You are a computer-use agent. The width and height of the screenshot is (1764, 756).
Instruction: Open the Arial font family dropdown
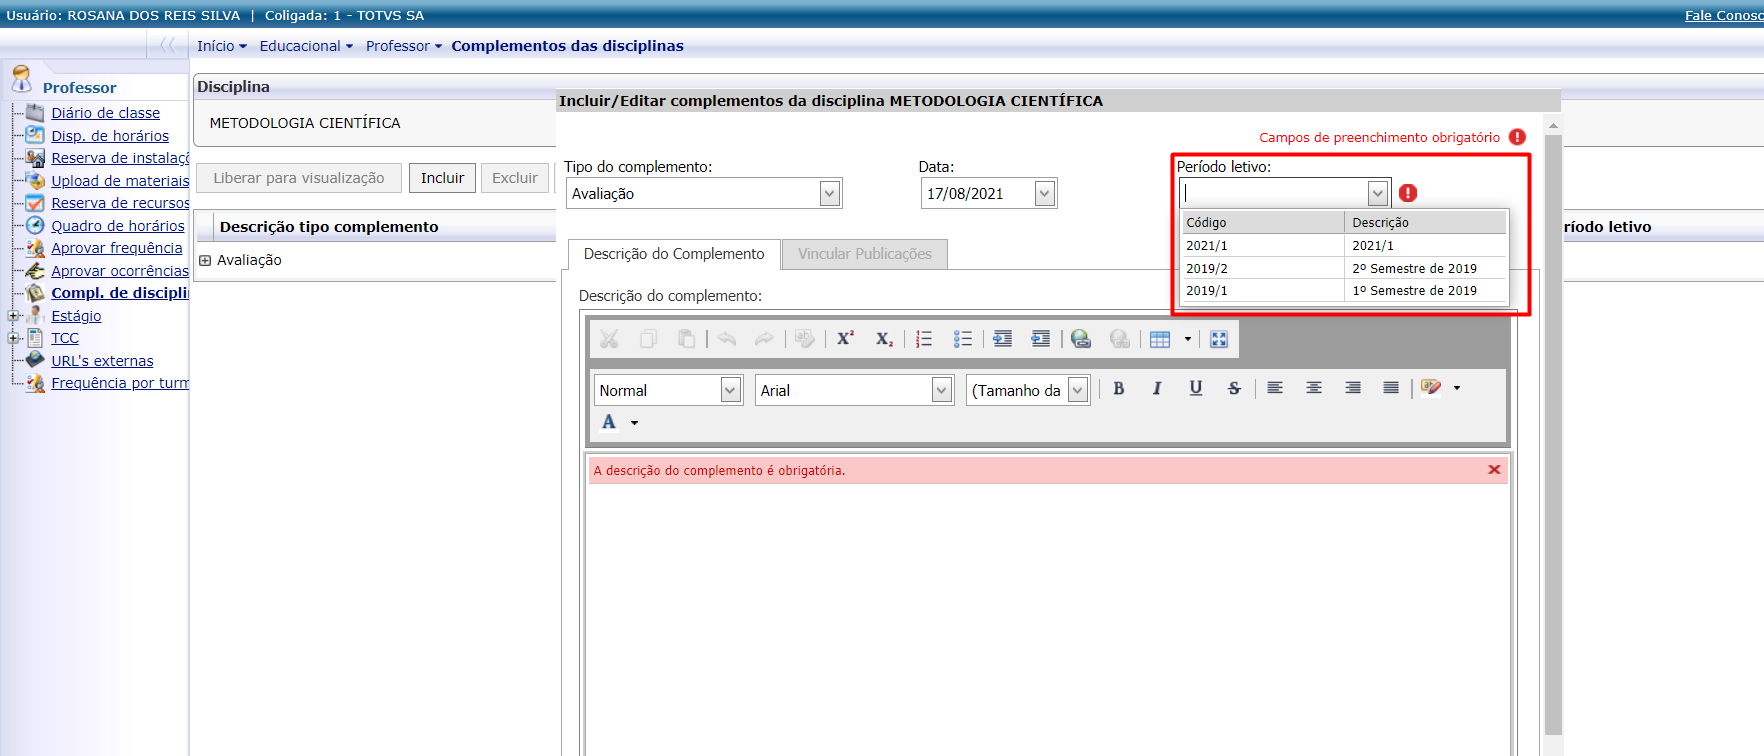[x=942, y=390]
